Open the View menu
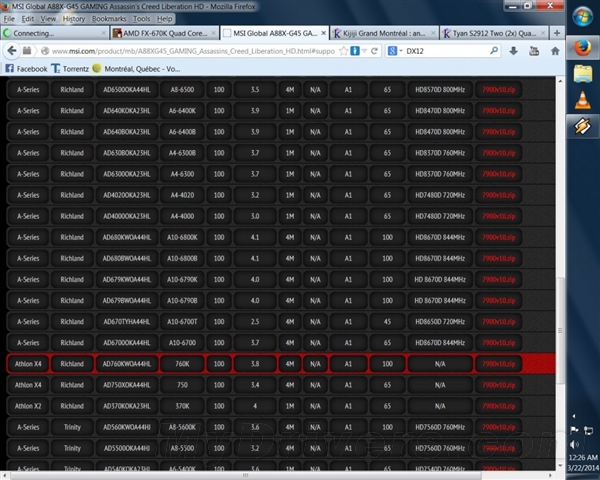600x480 pixels. [48, 19]
